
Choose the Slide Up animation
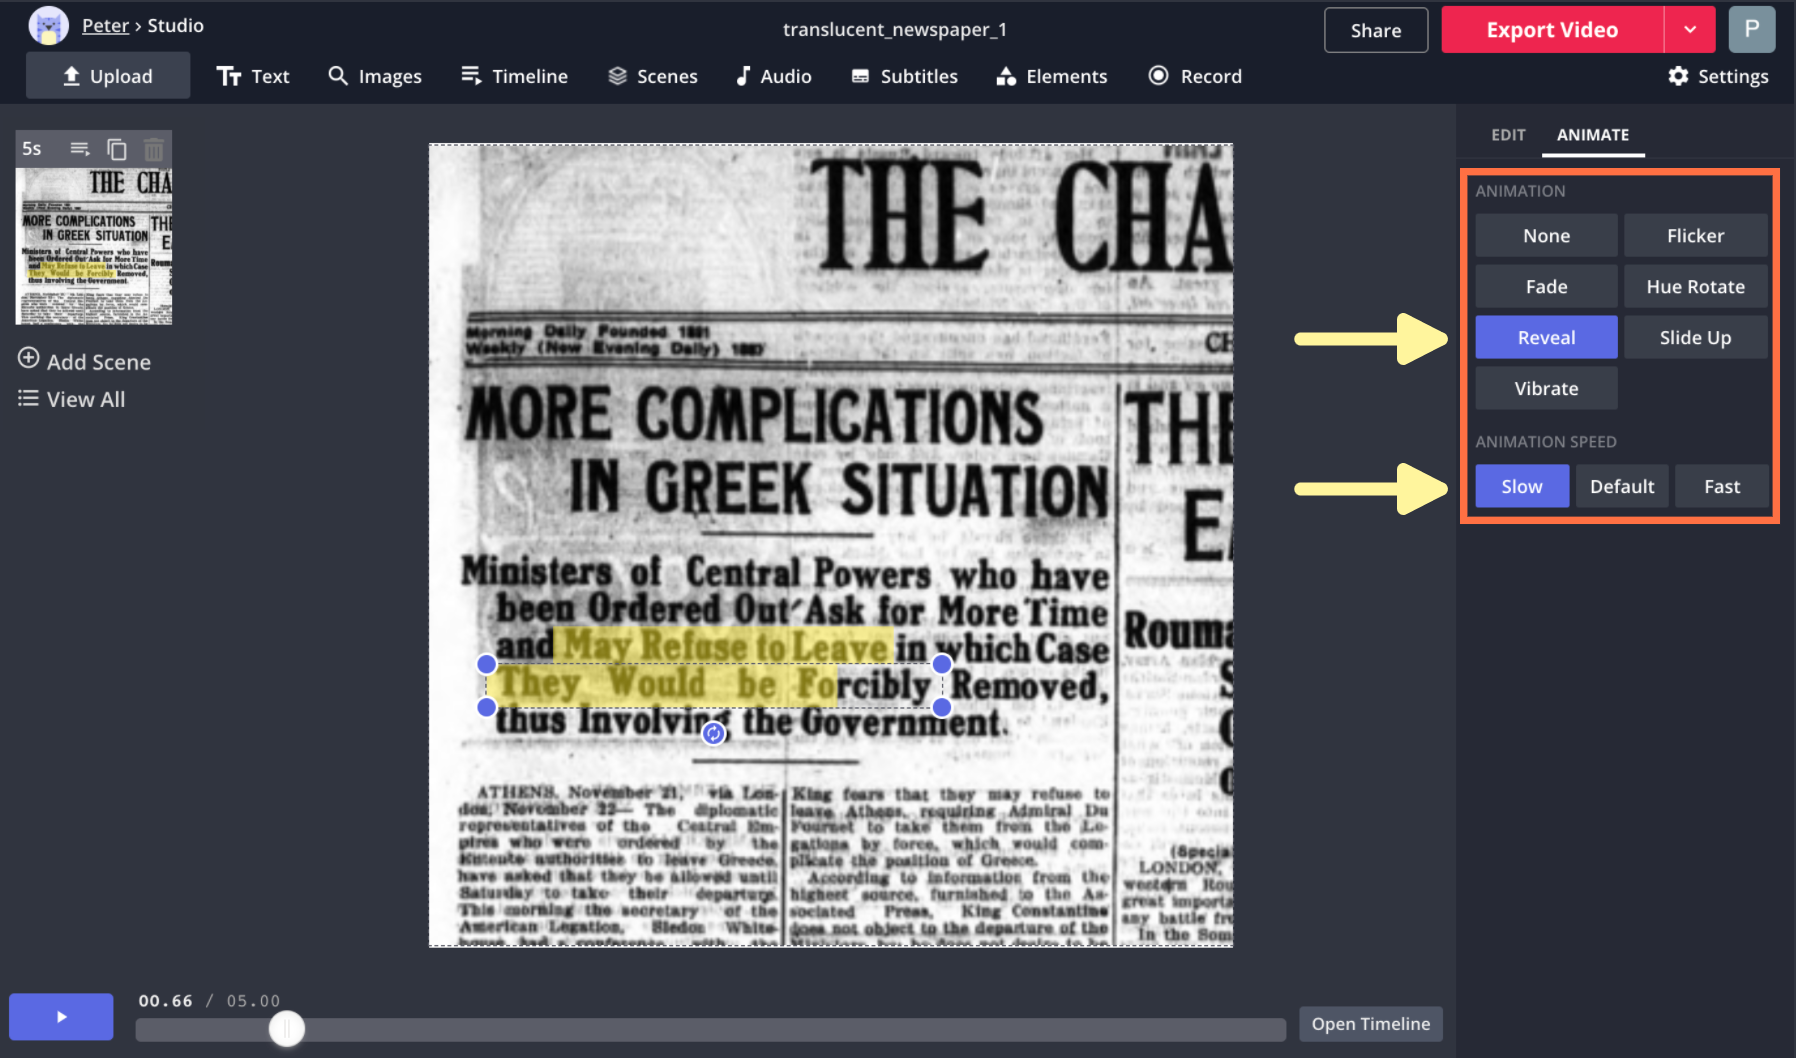click(1695, 338)
